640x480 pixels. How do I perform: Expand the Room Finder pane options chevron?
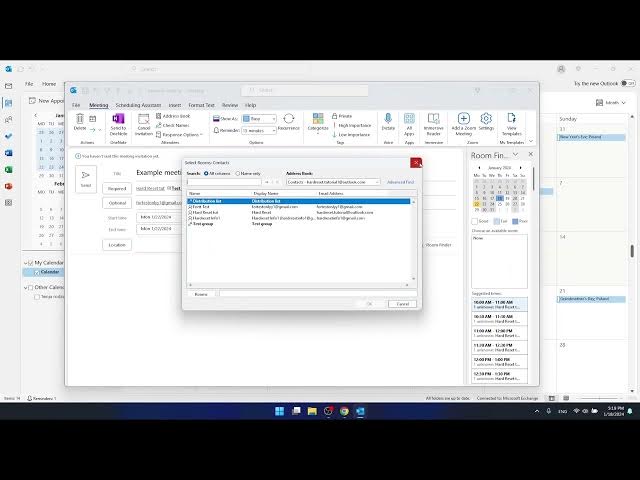[516, 154]
